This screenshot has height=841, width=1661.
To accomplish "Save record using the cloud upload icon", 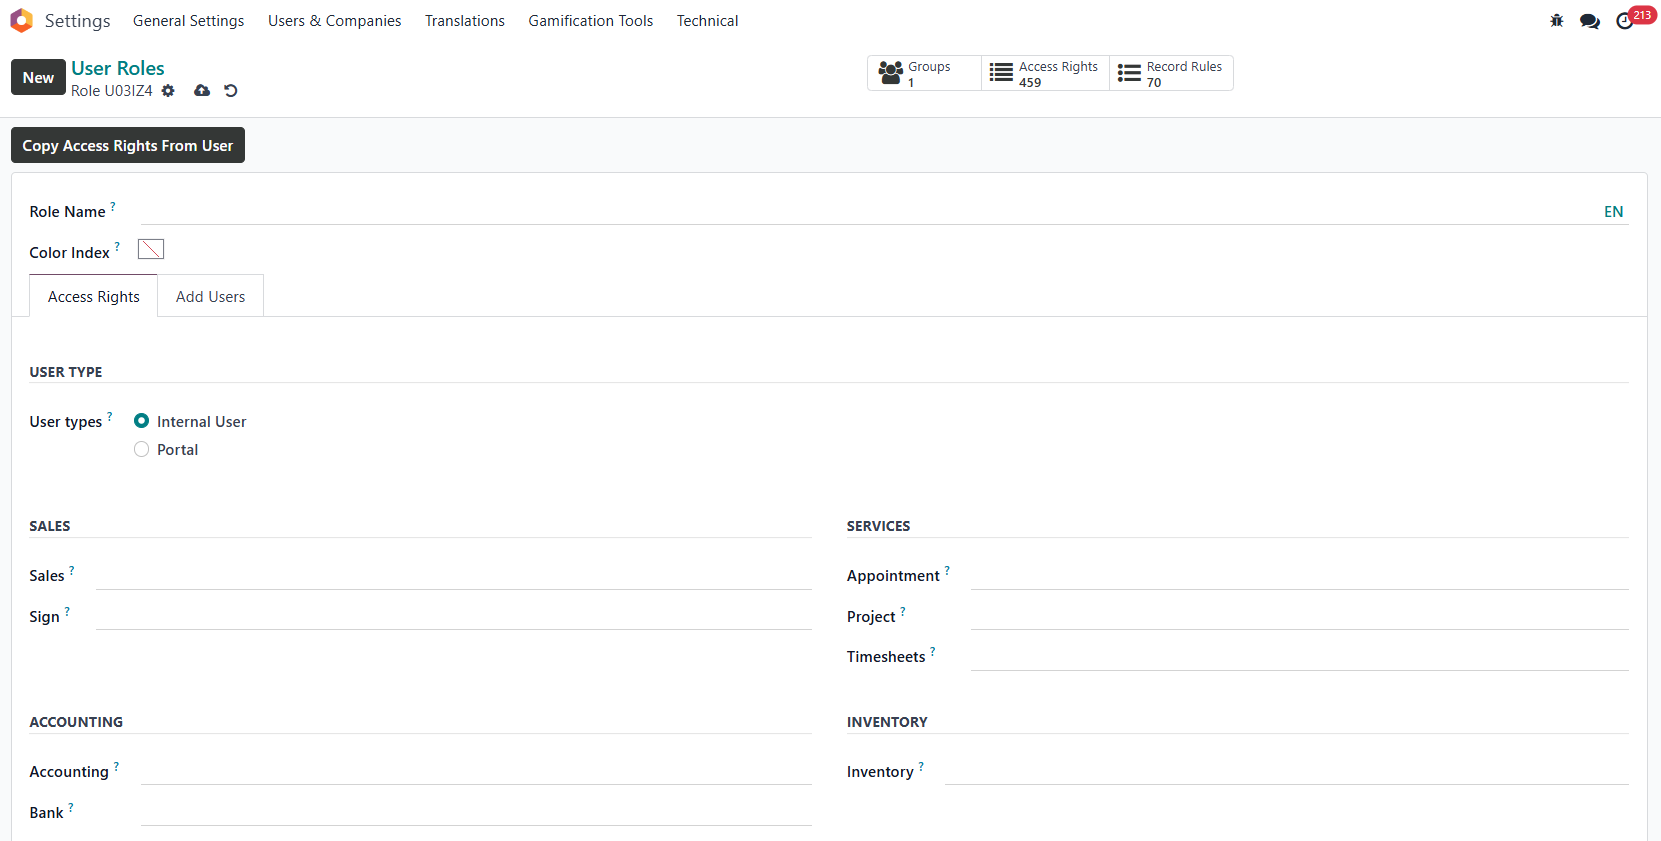I will coord(202,91).
